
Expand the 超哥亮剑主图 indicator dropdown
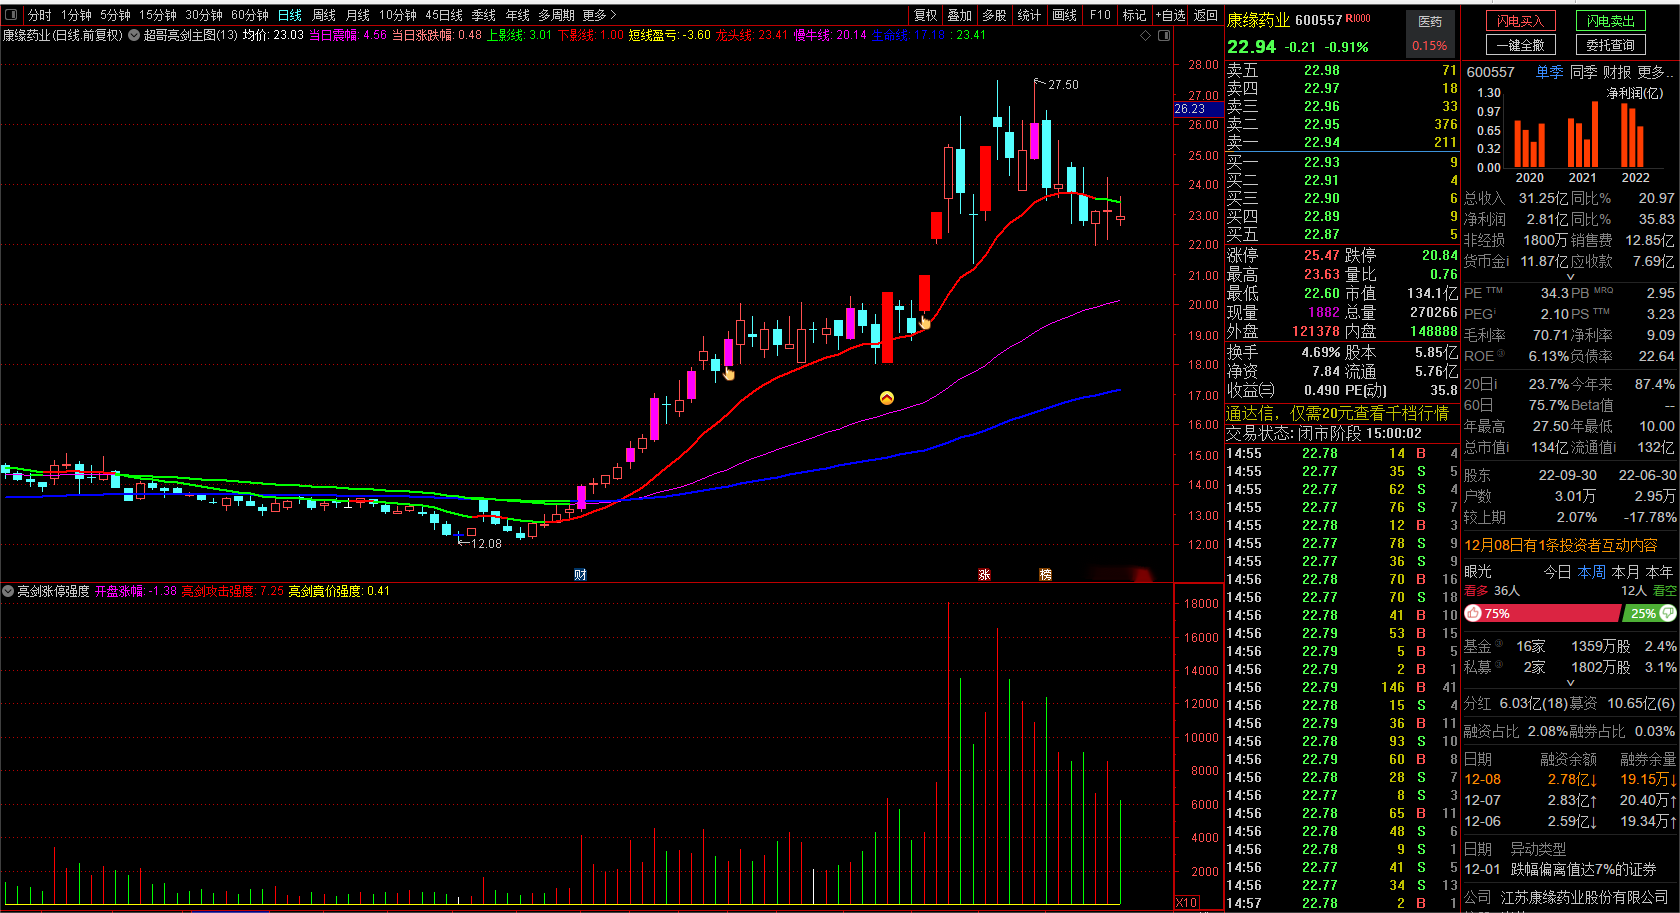click(134, 35)
